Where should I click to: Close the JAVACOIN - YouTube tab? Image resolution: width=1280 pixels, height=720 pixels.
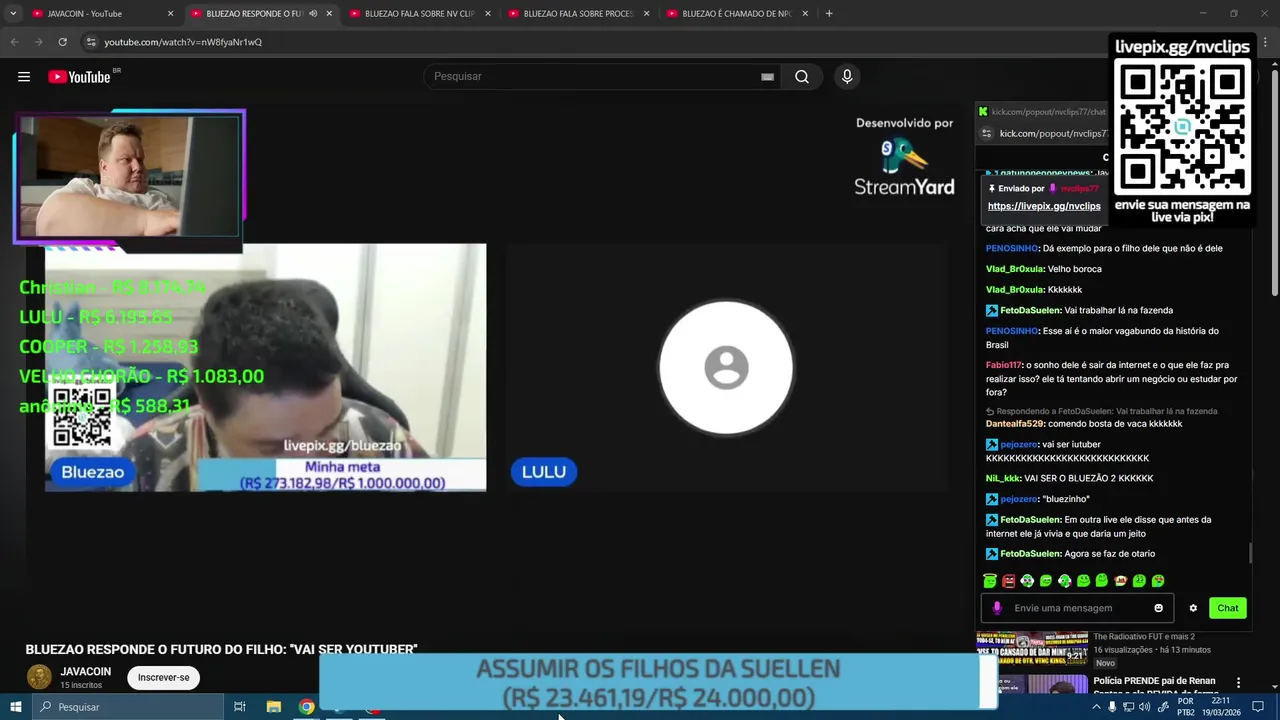point(170,14)
